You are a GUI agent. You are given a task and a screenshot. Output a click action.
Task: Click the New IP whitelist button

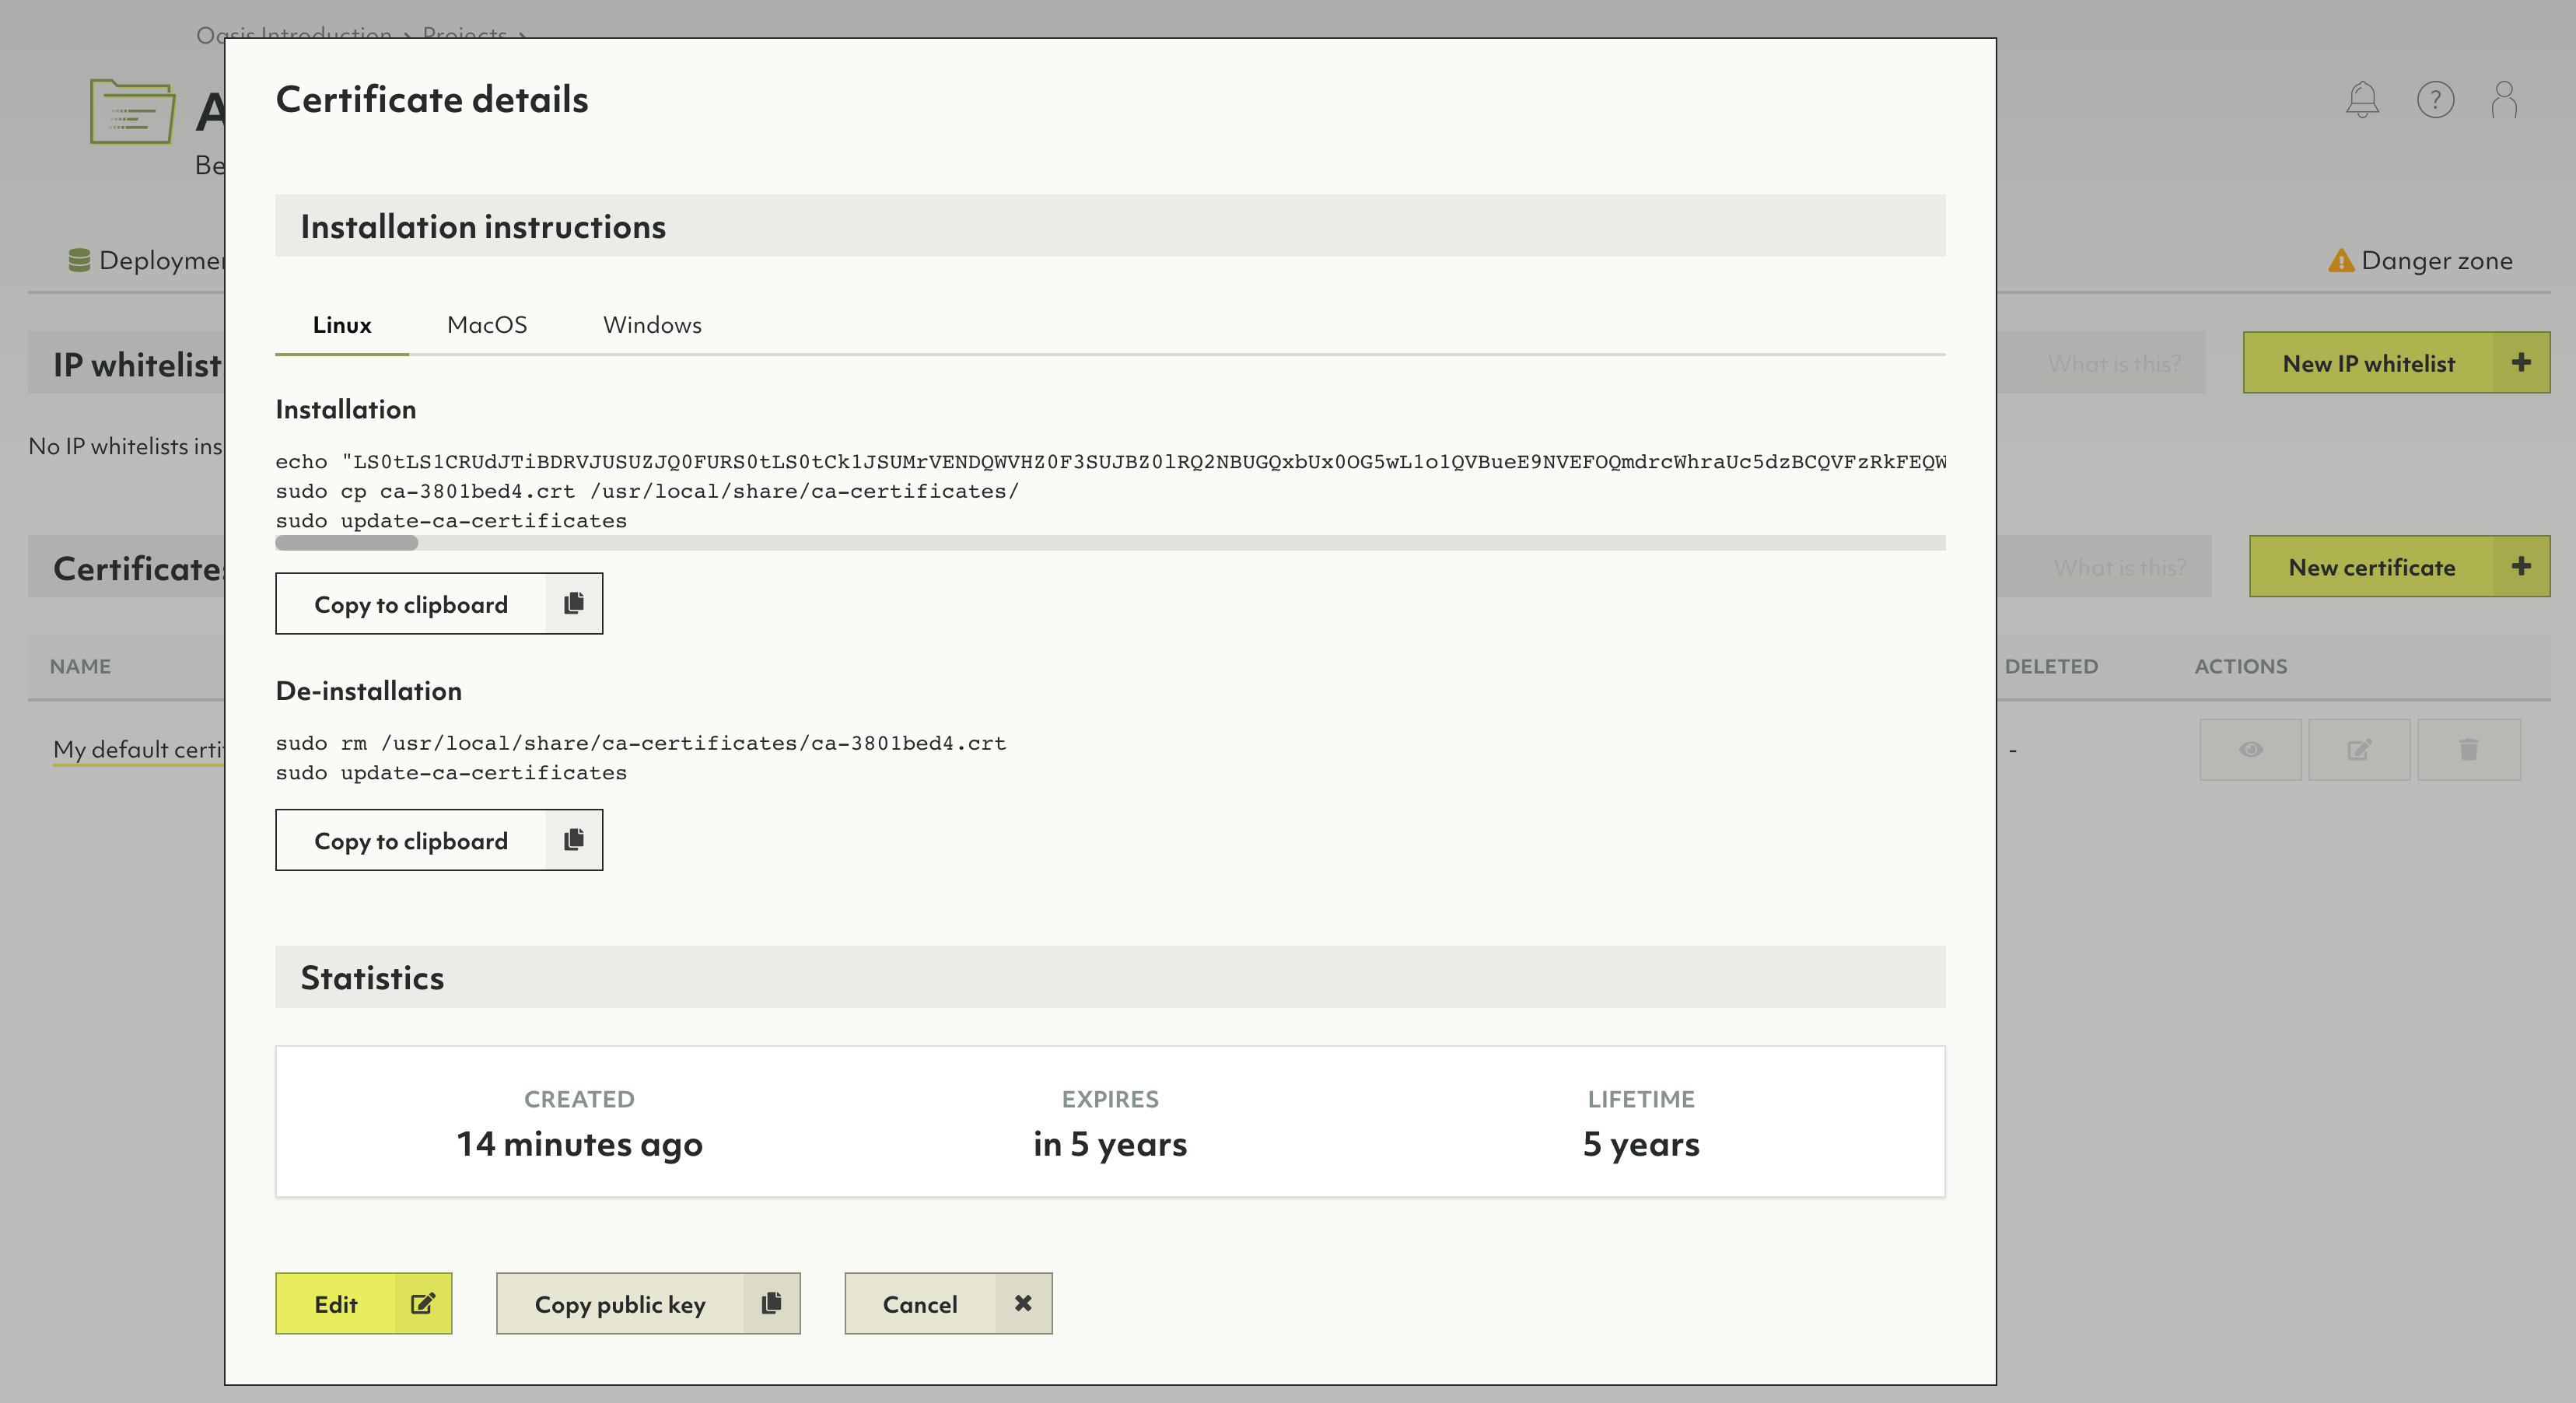coord(2368,363)
